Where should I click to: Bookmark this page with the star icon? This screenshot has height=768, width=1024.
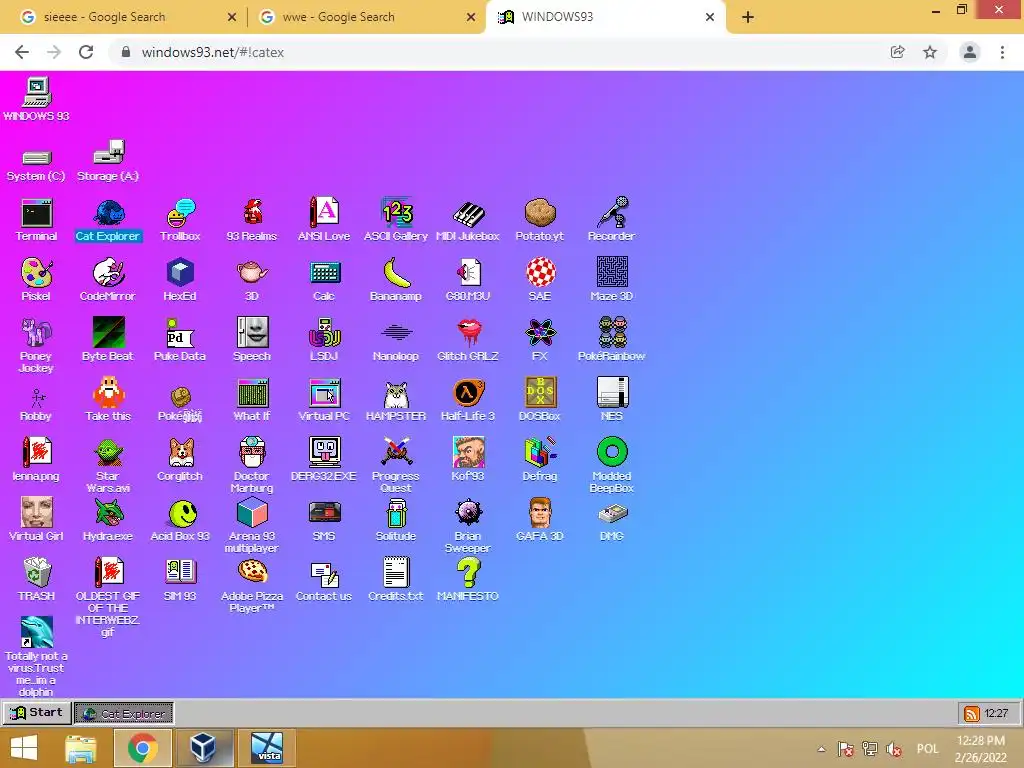(x=930, y=52)
